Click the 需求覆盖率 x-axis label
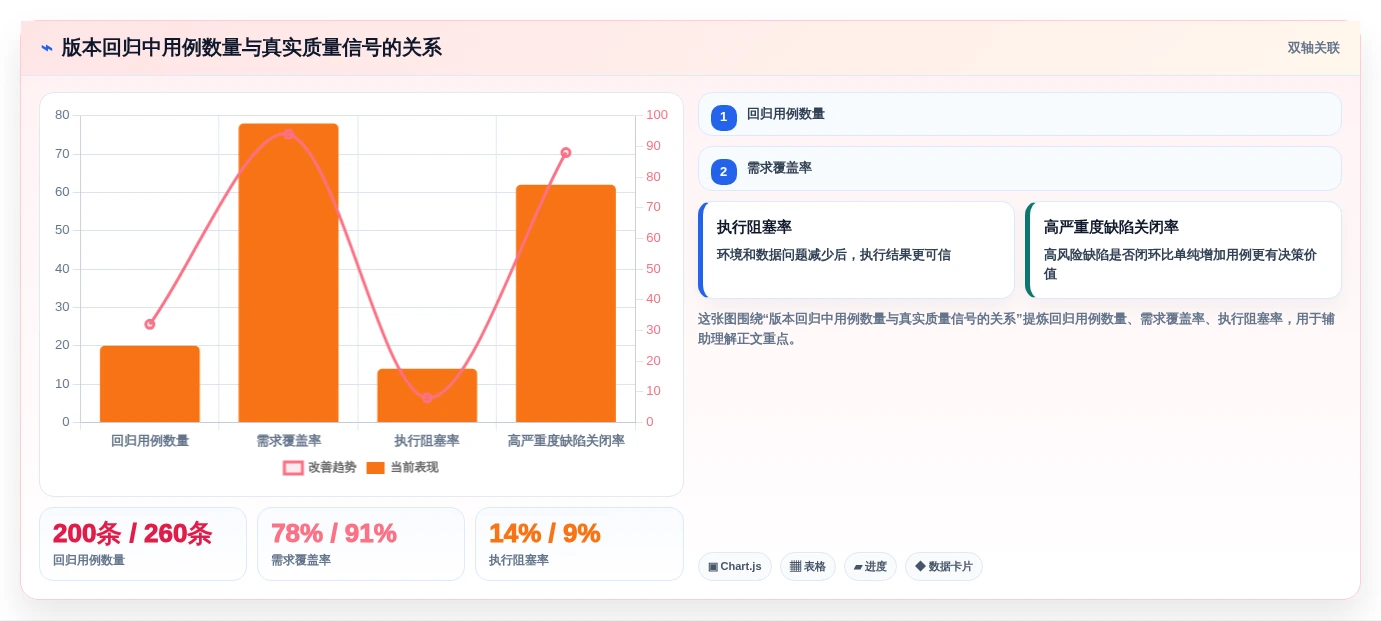Image resolution: width=1381 pixels, height=621 pixels. coord(288,441)
